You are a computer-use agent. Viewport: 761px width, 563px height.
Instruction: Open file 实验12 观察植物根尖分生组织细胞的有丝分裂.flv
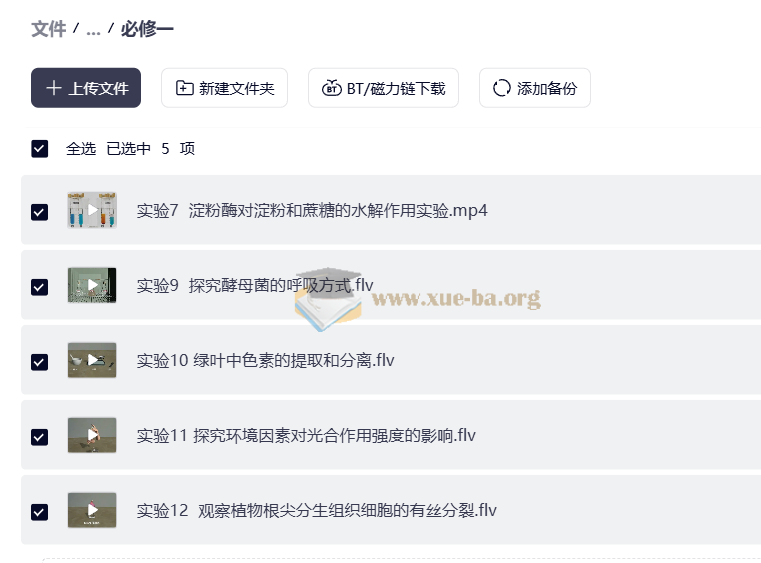[316, 511]
